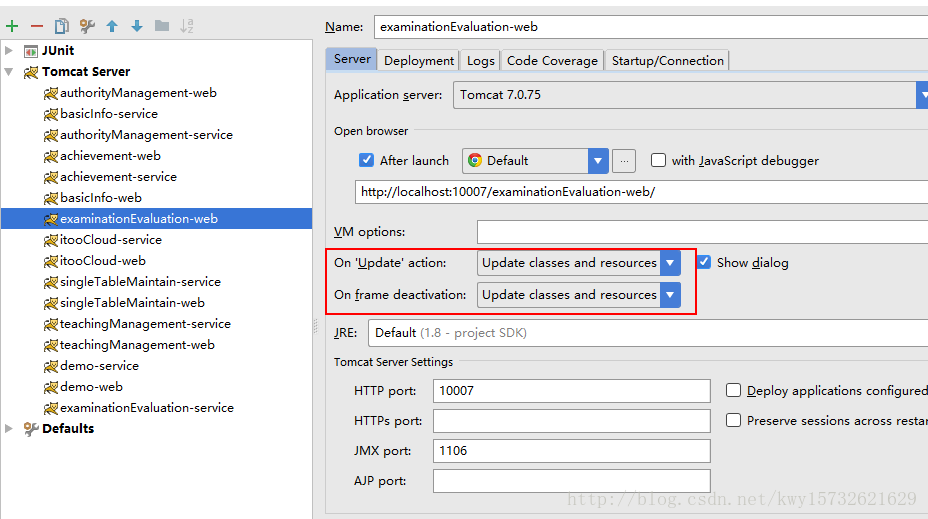Select examinationEvaluation-service configuration

coord(147,408)
